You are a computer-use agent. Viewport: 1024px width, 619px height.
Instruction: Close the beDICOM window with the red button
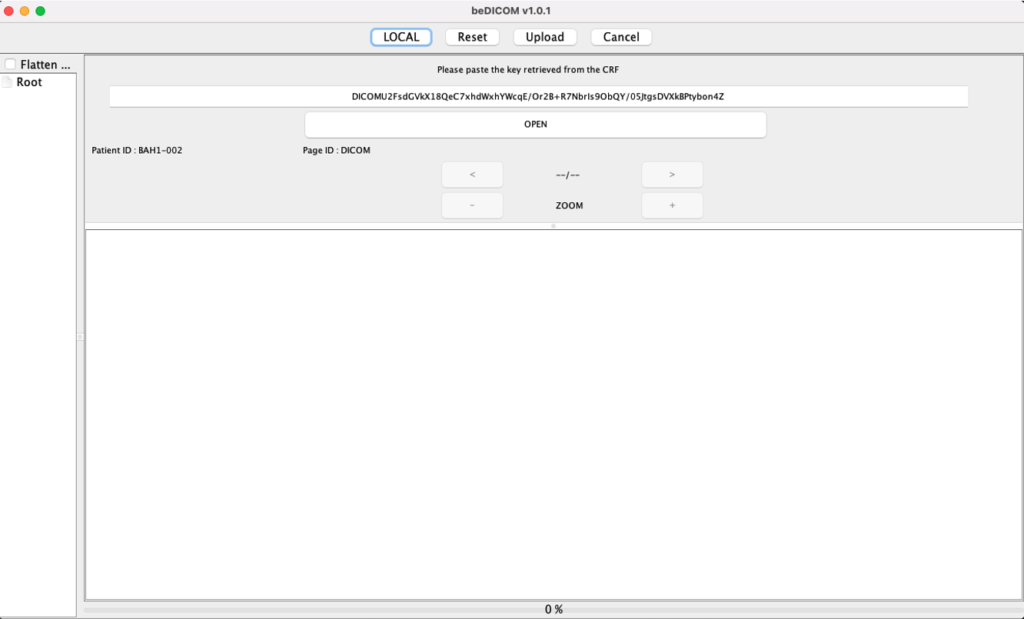pos(9,10)
